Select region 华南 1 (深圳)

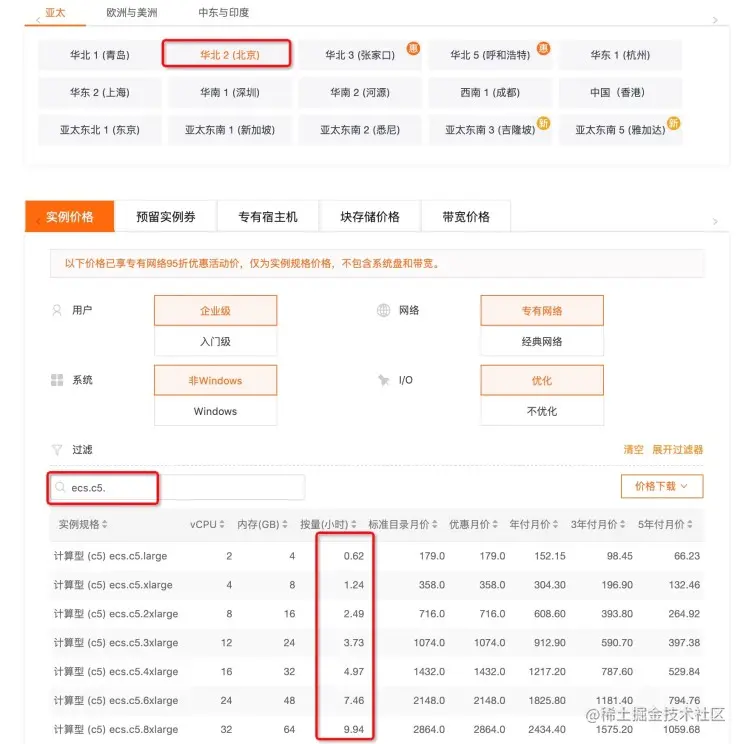[230, 92]
